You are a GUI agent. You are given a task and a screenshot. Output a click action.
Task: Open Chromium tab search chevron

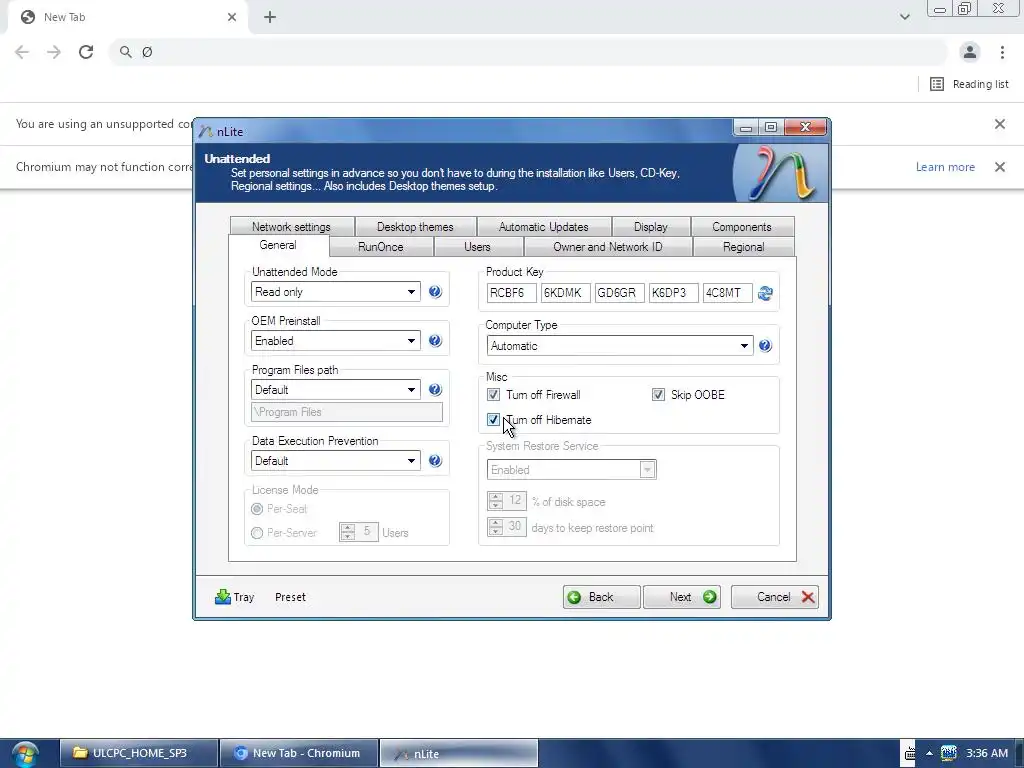click(904, 17)
